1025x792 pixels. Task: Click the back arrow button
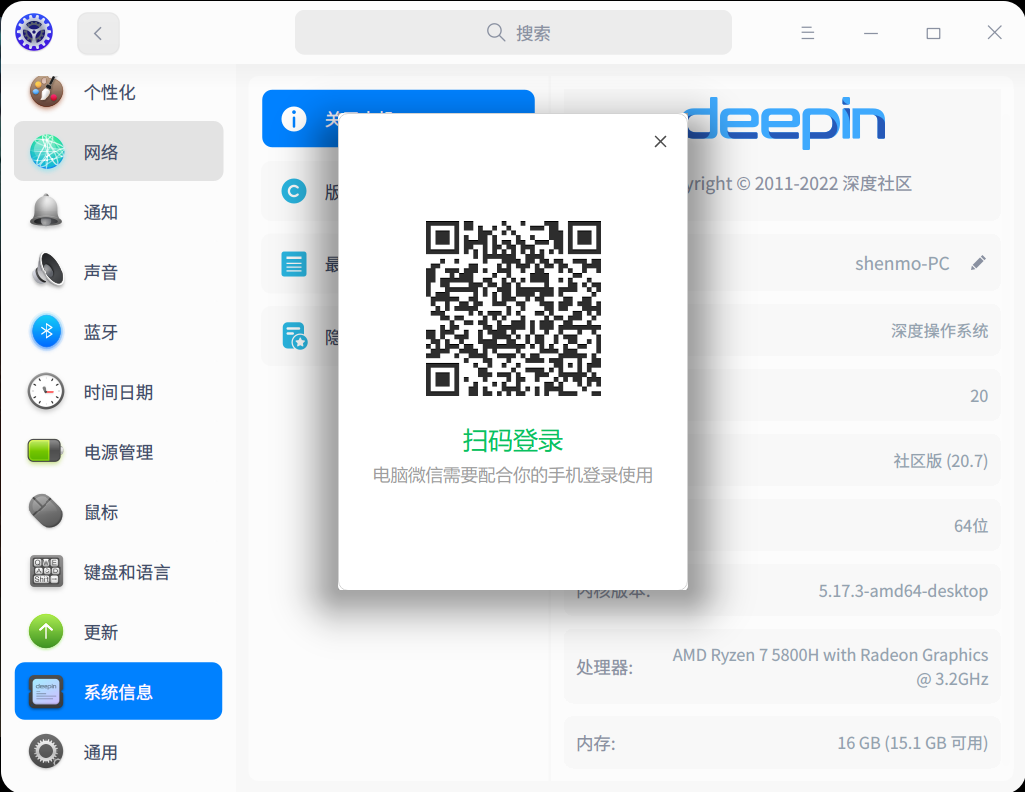pos(97,32)
